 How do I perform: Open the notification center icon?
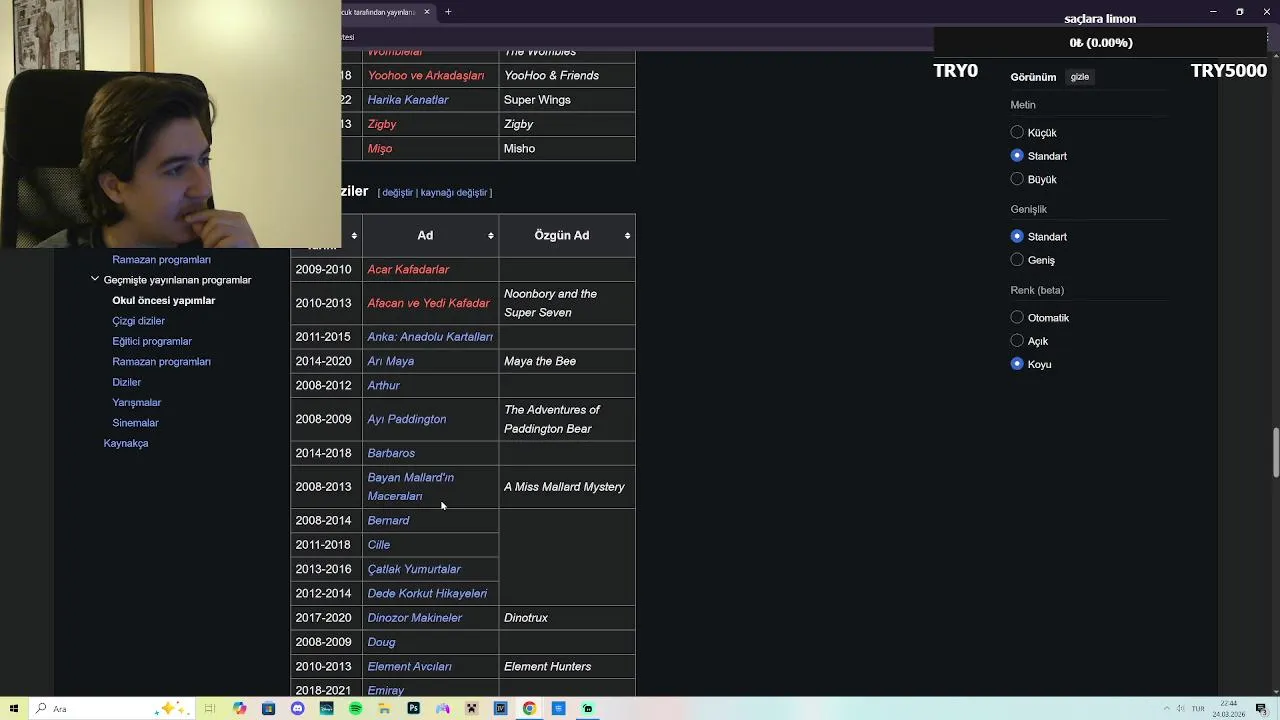tap(1263, 709)
